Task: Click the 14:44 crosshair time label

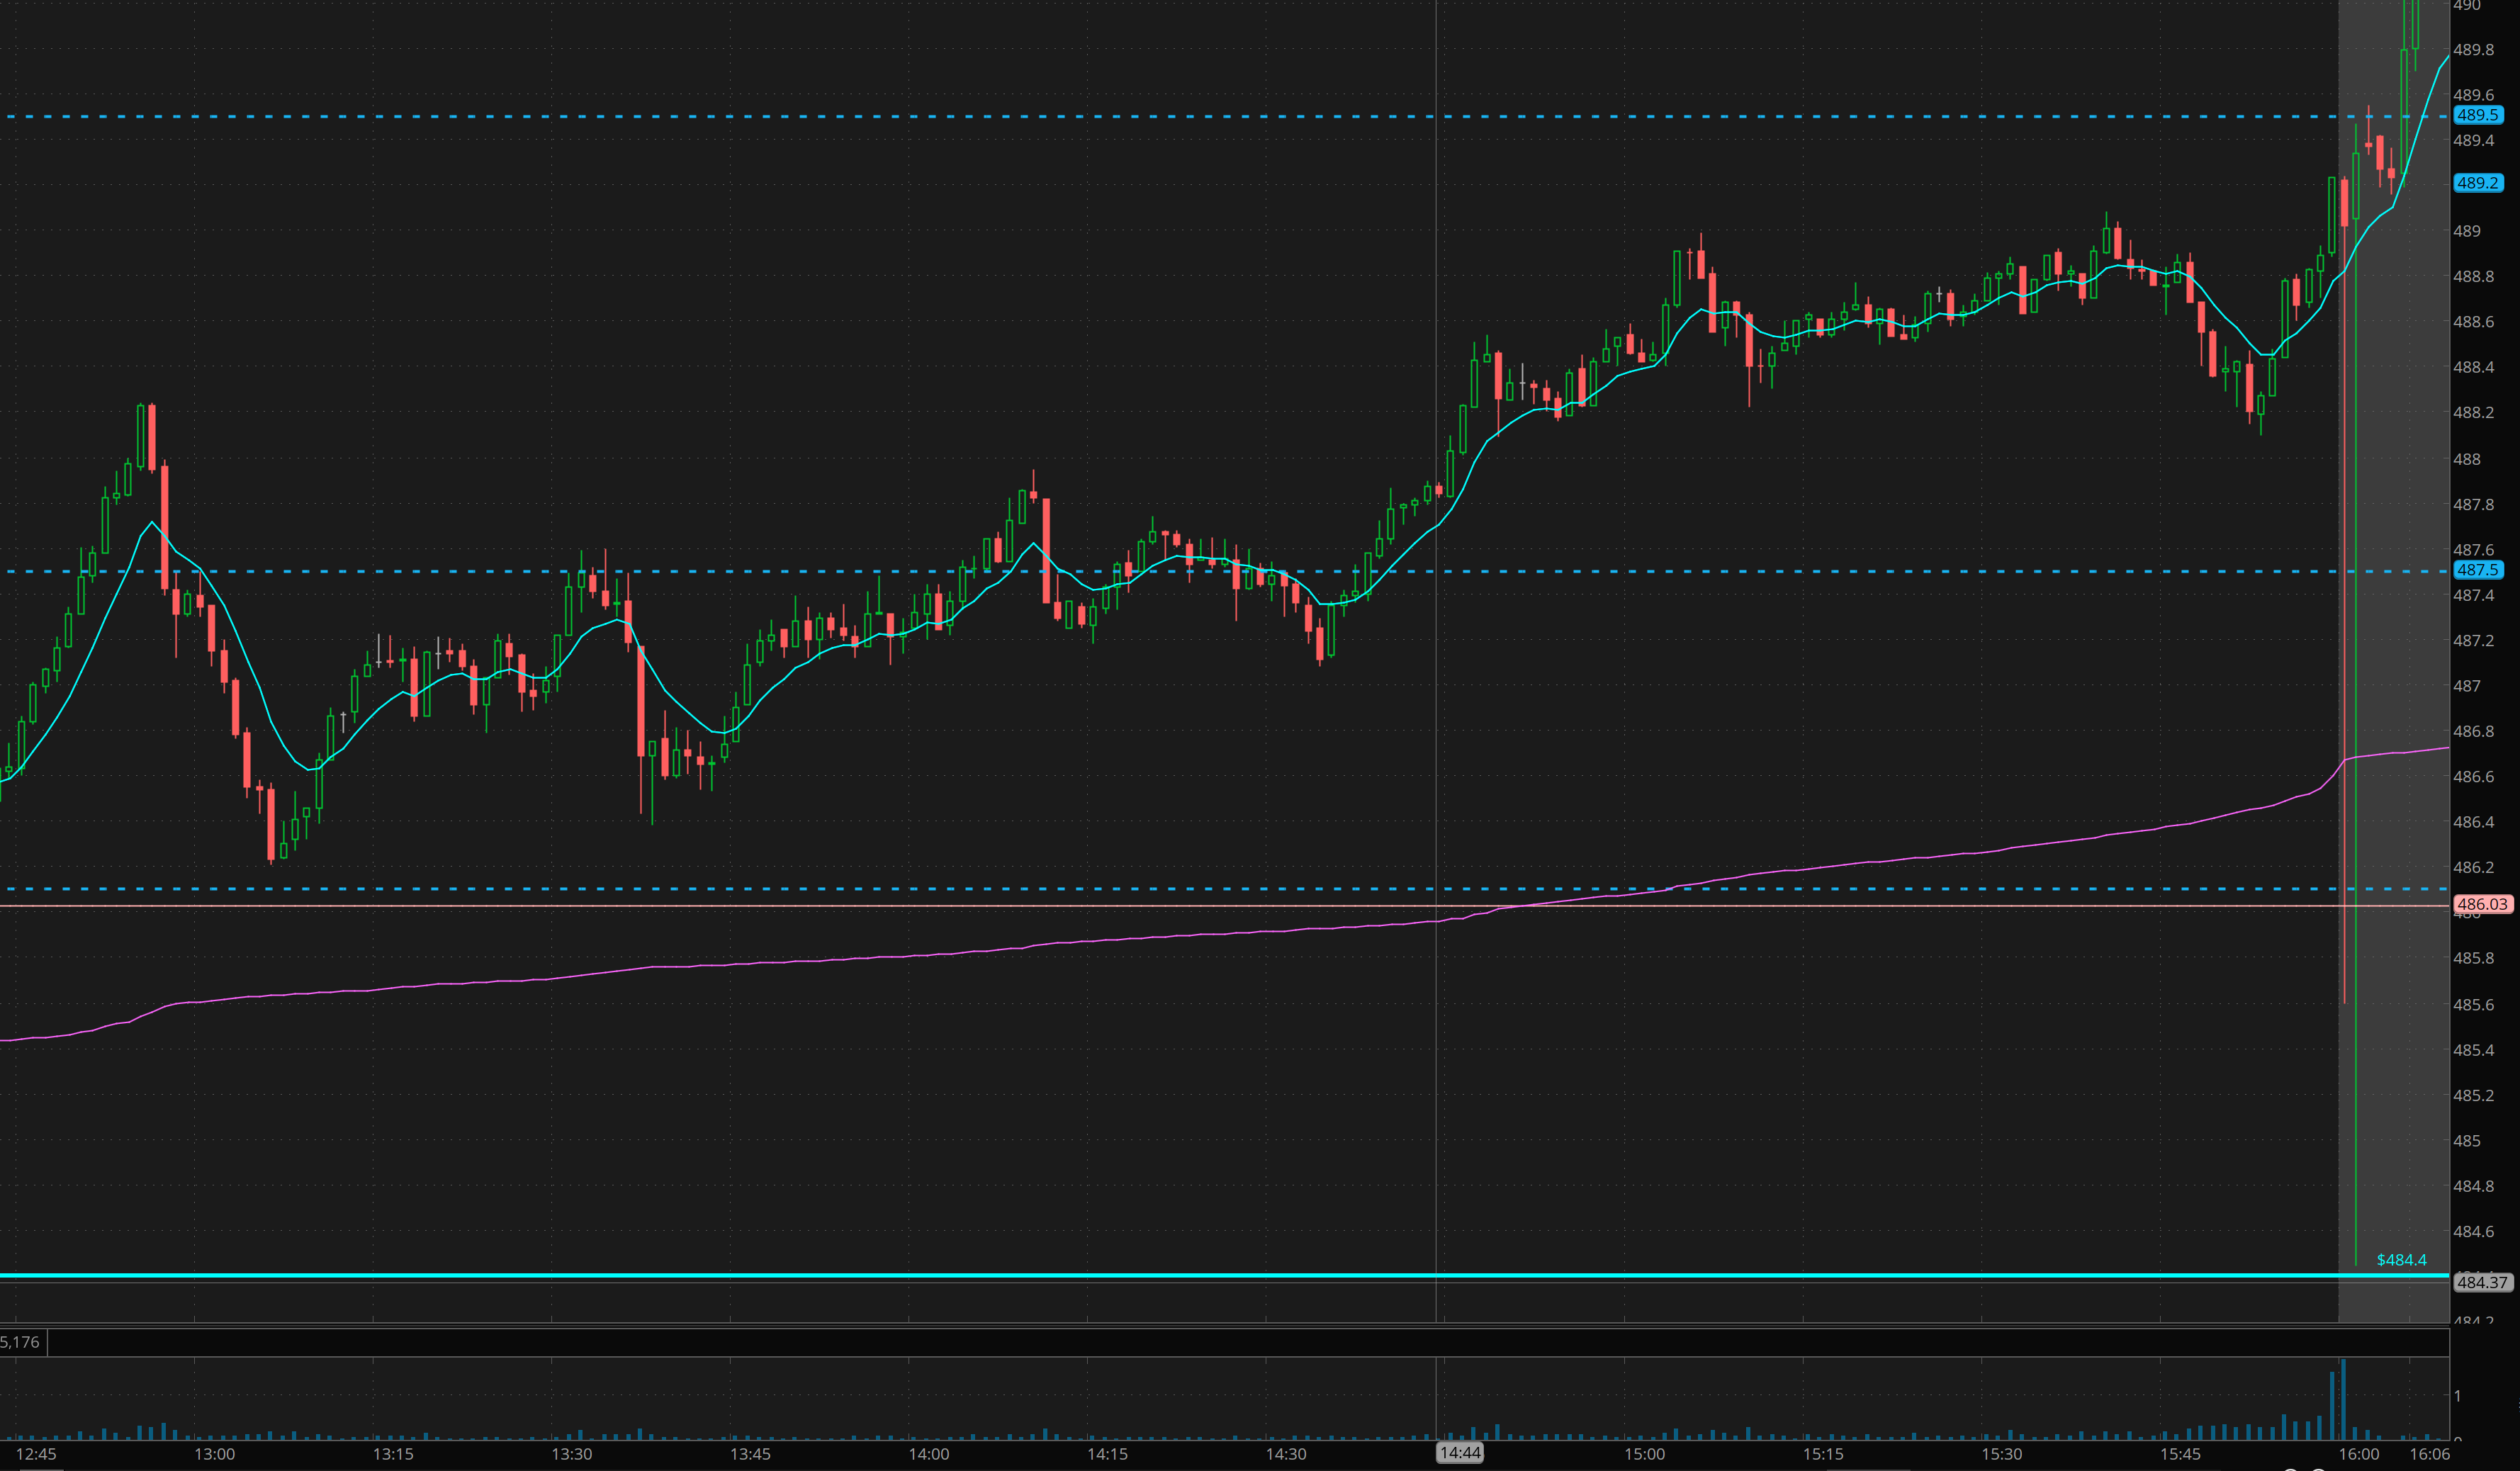Action: [x=1460, y=1453]
